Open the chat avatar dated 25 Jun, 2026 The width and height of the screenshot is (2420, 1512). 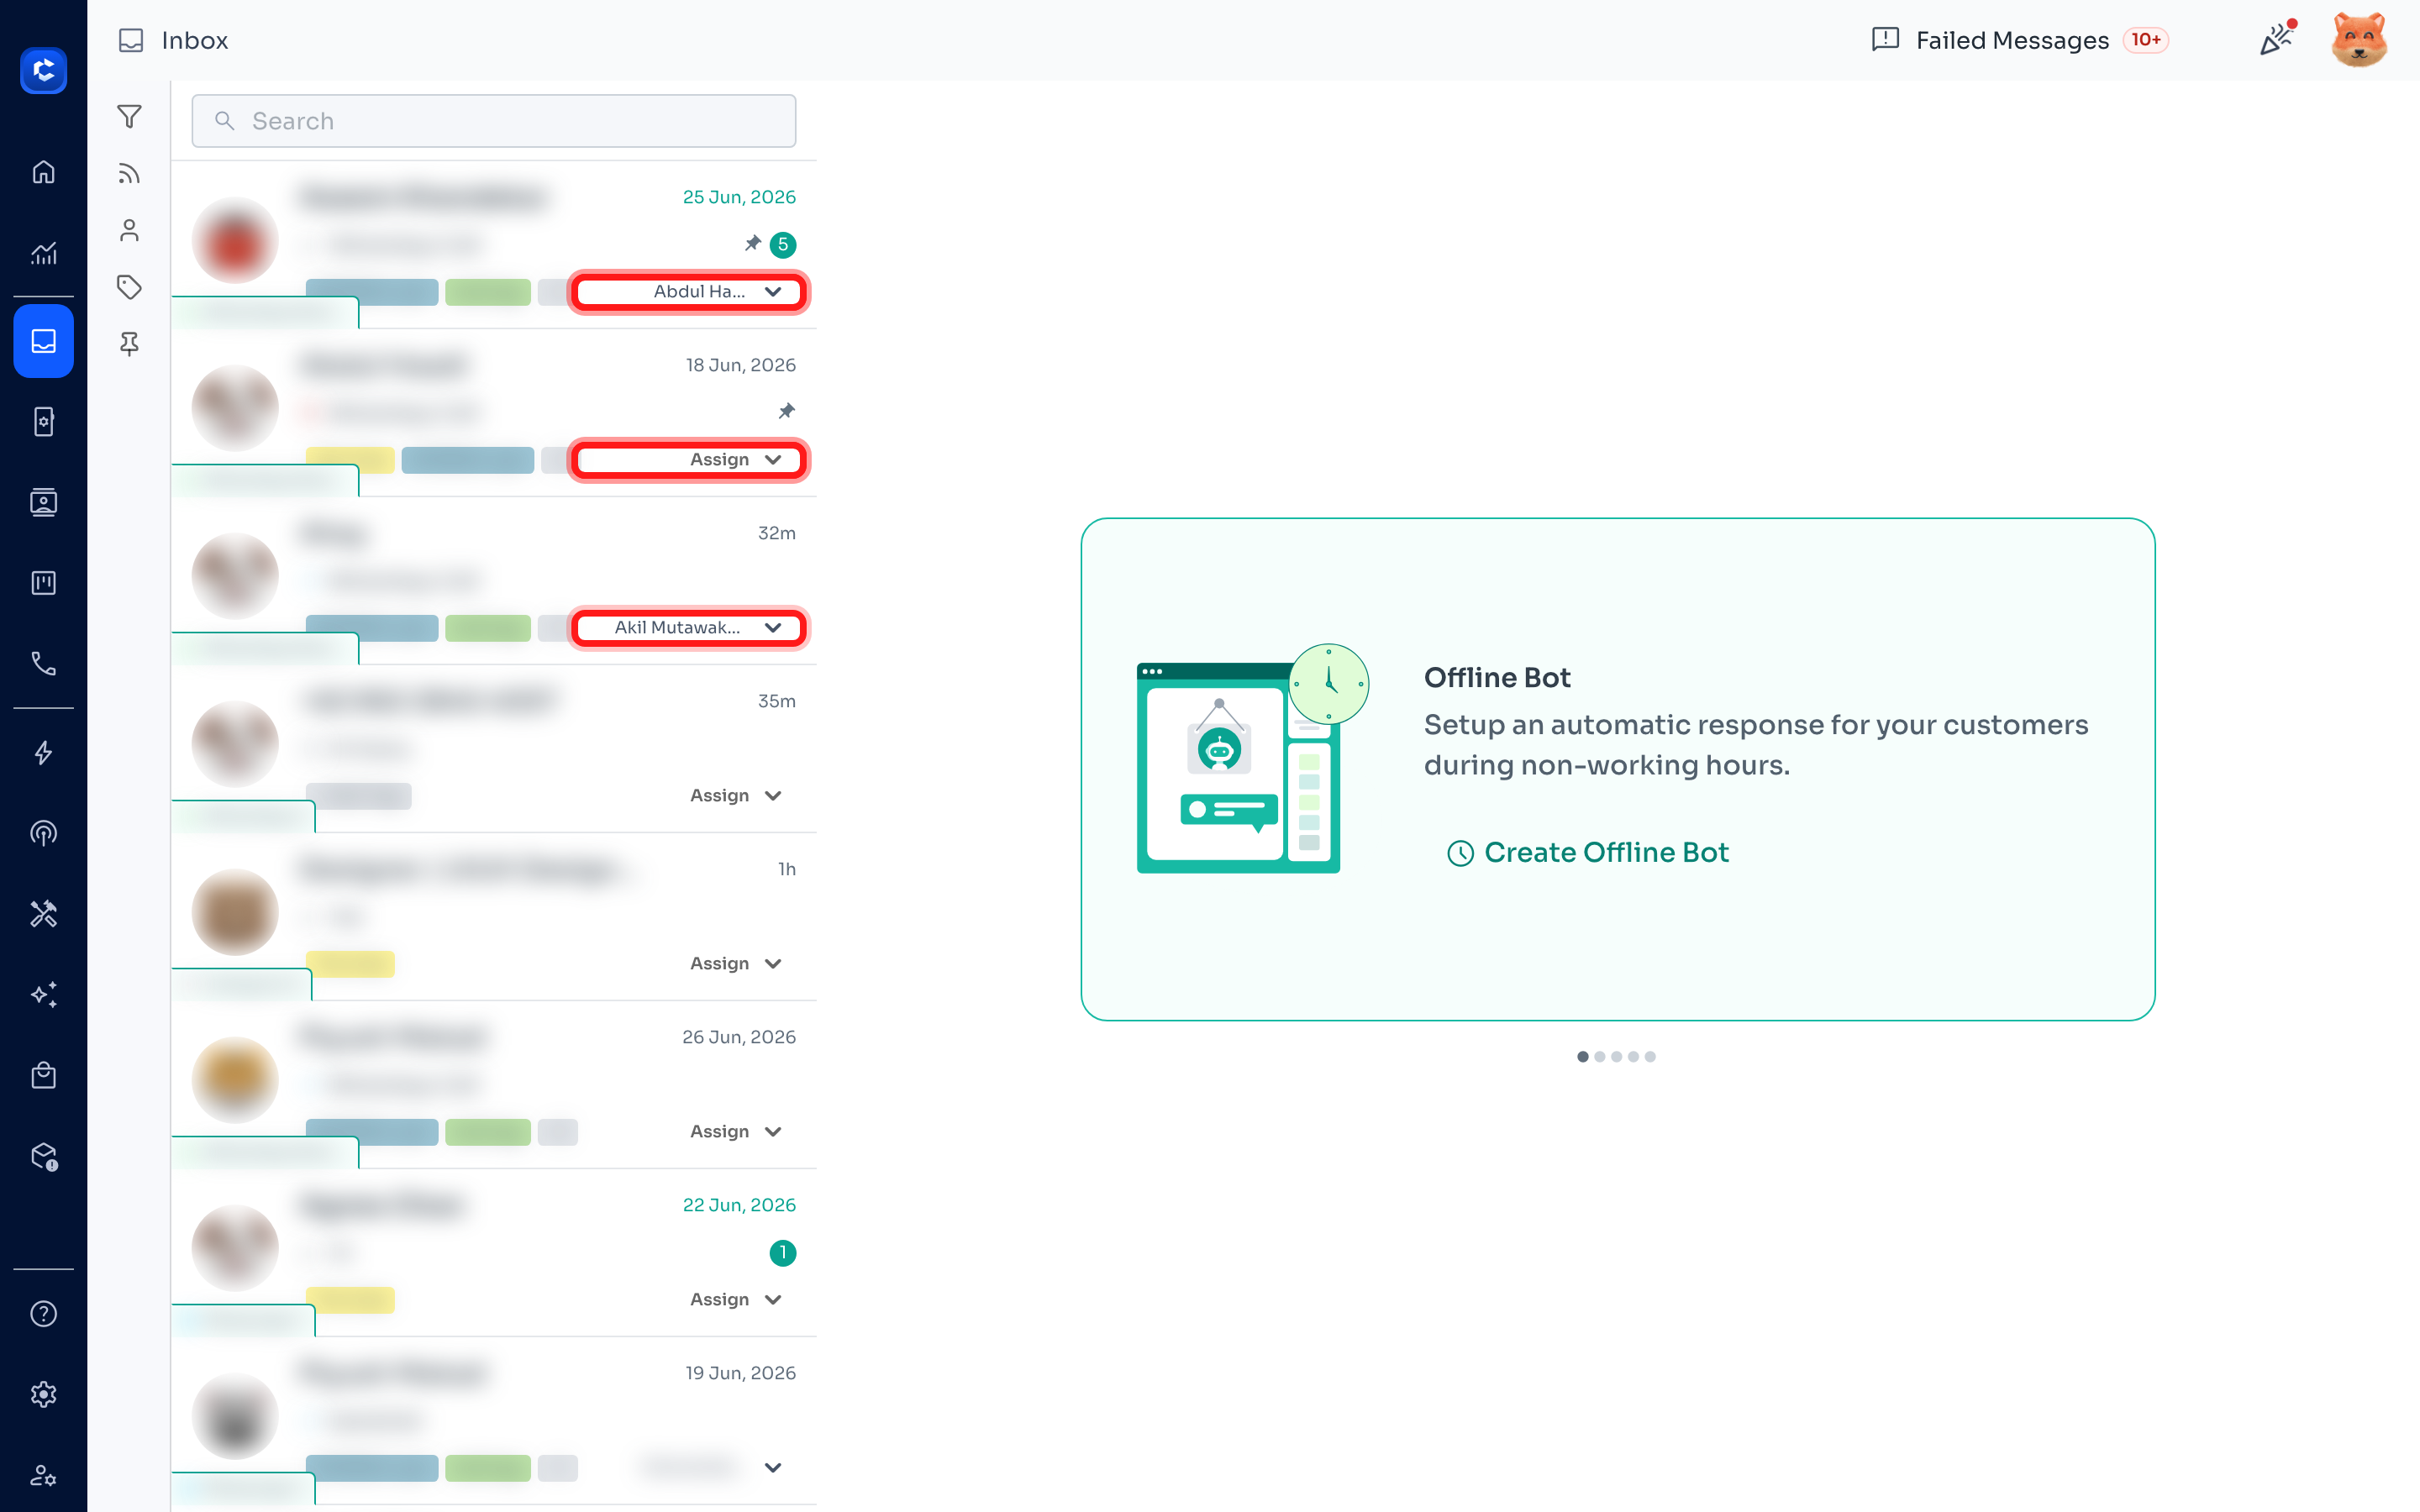[x=235, y=241]
